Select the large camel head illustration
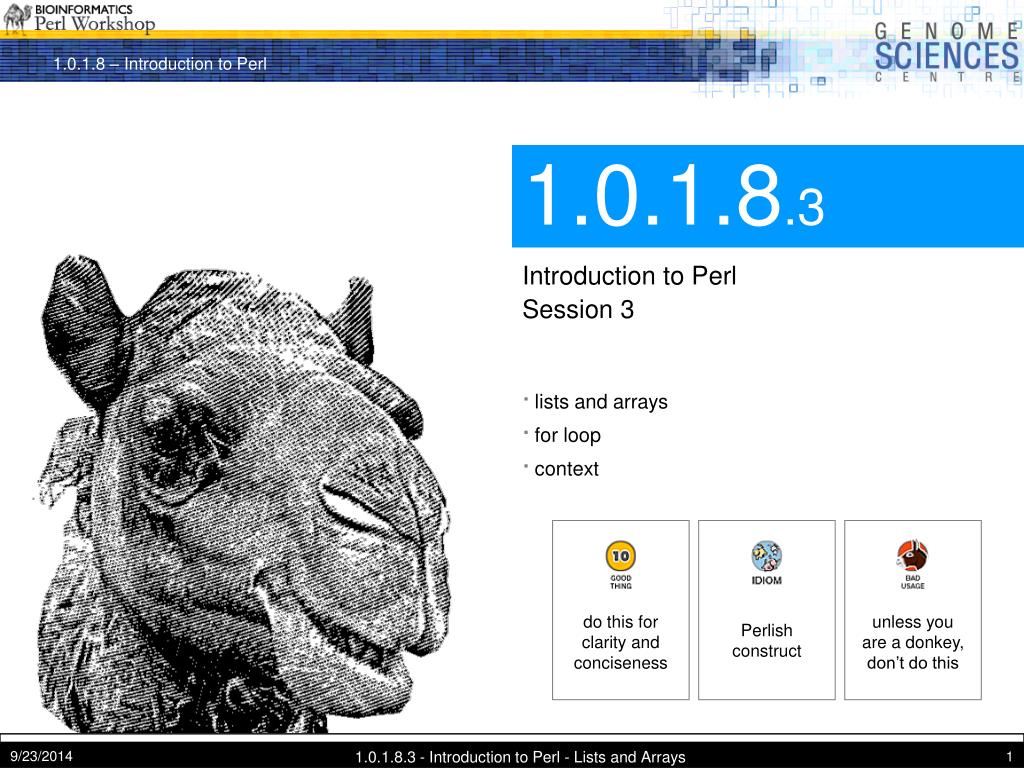 240,493
